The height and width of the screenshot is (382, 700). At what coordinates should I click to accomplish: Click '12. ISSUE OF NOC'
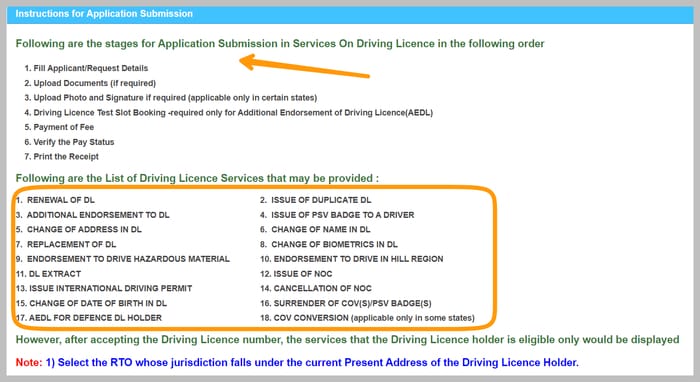click(296, 274)
